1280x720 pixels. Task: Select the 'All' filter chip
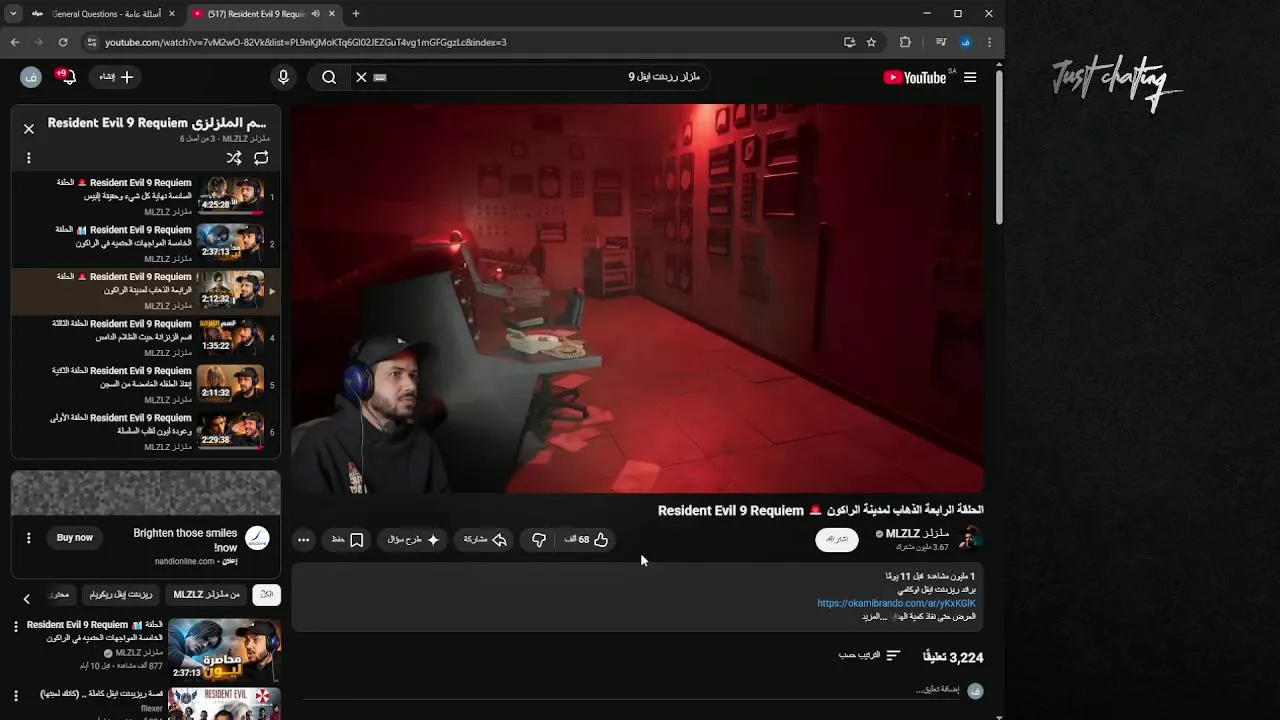266,595
